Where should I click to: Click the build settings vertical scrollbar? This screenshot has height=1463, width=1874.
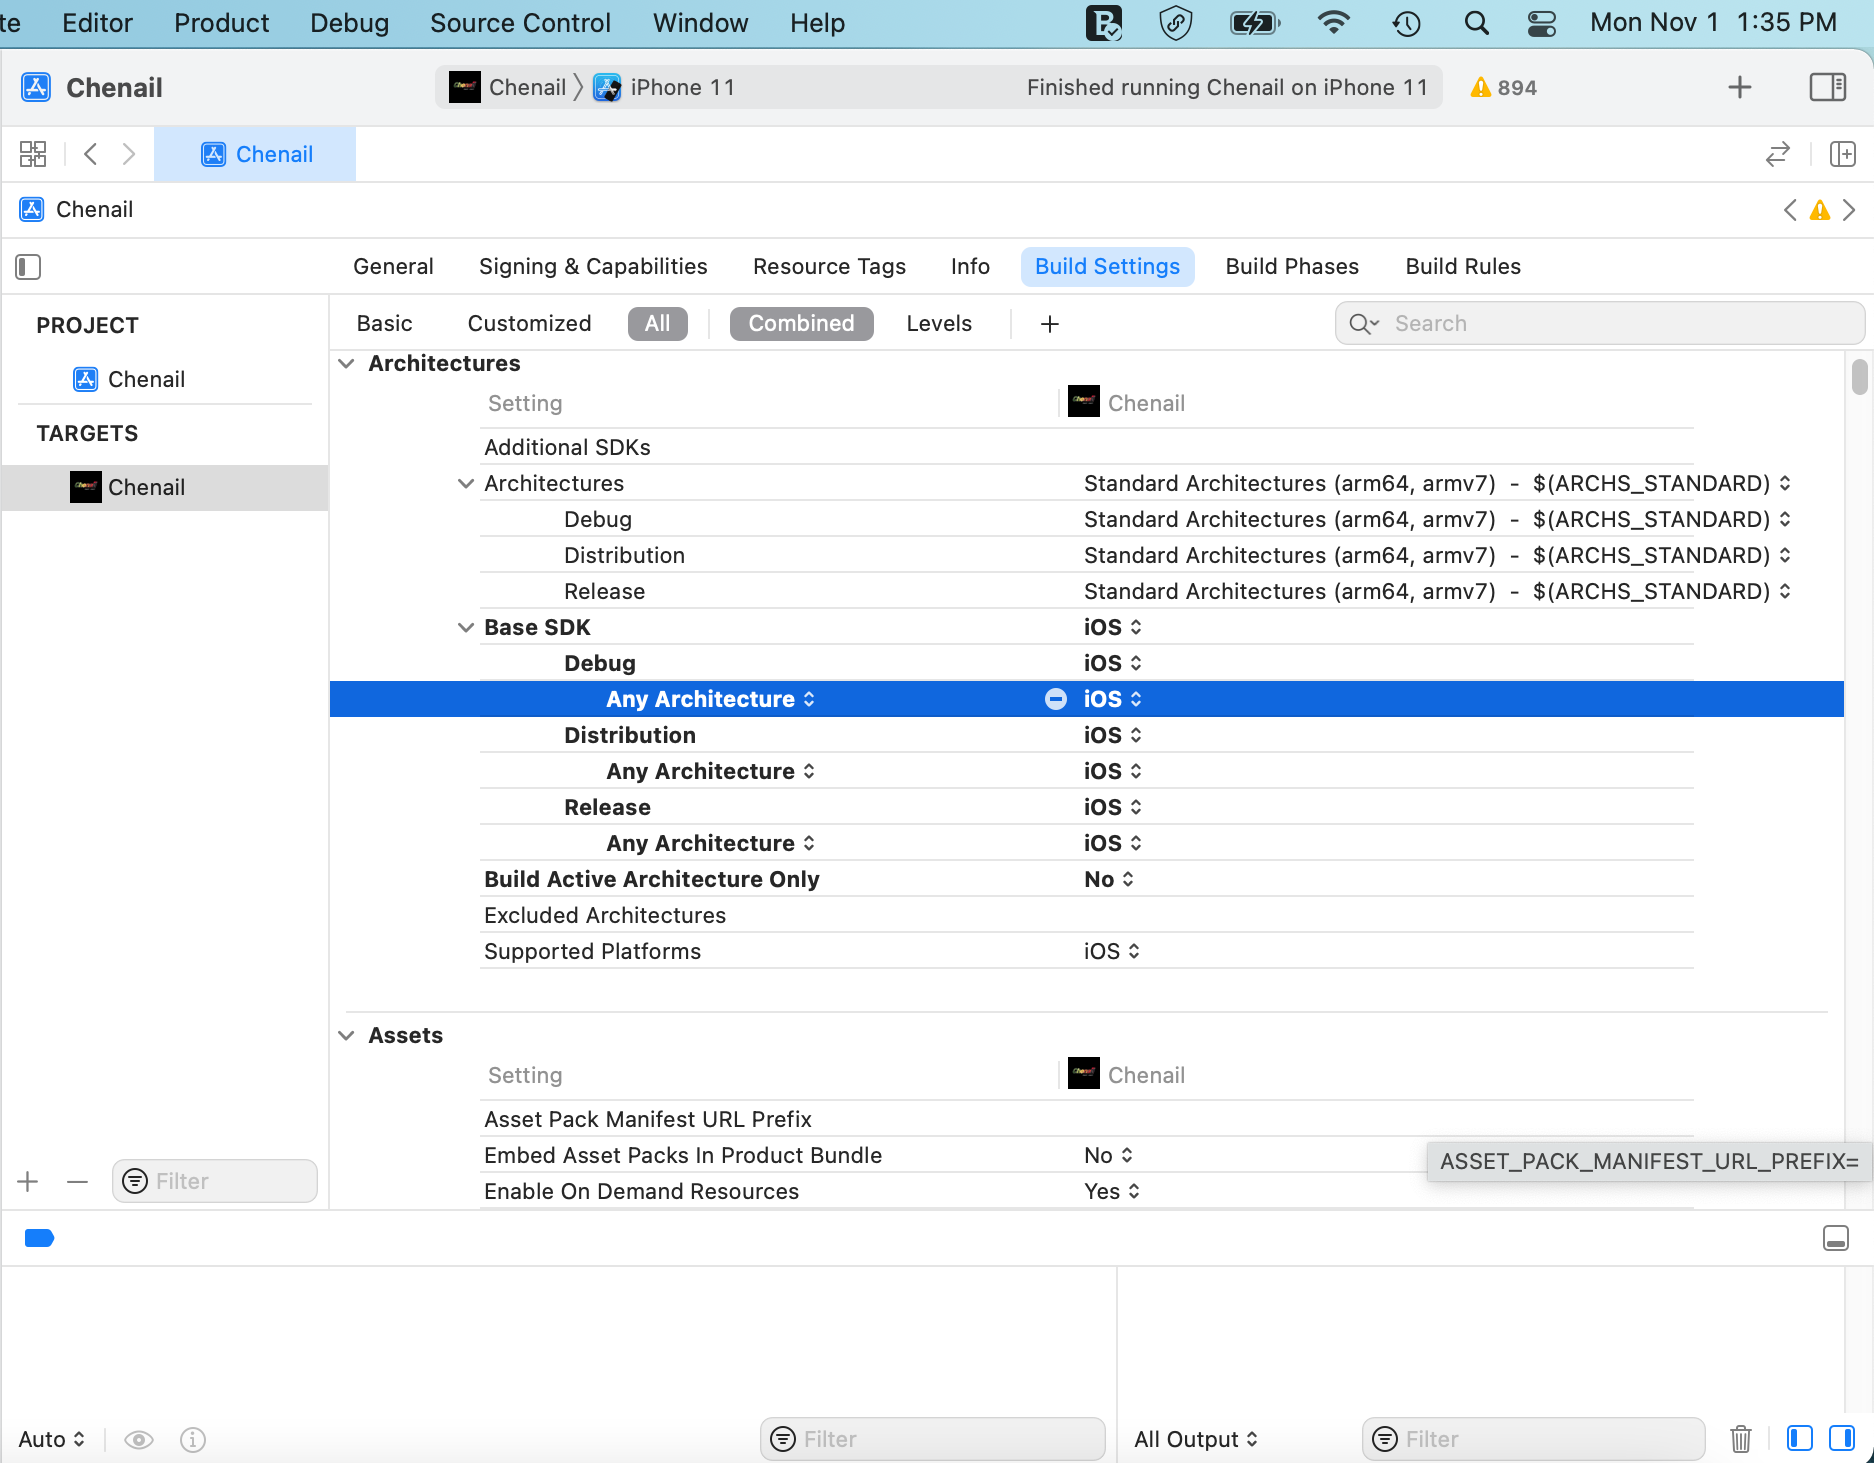(1859, 377)
